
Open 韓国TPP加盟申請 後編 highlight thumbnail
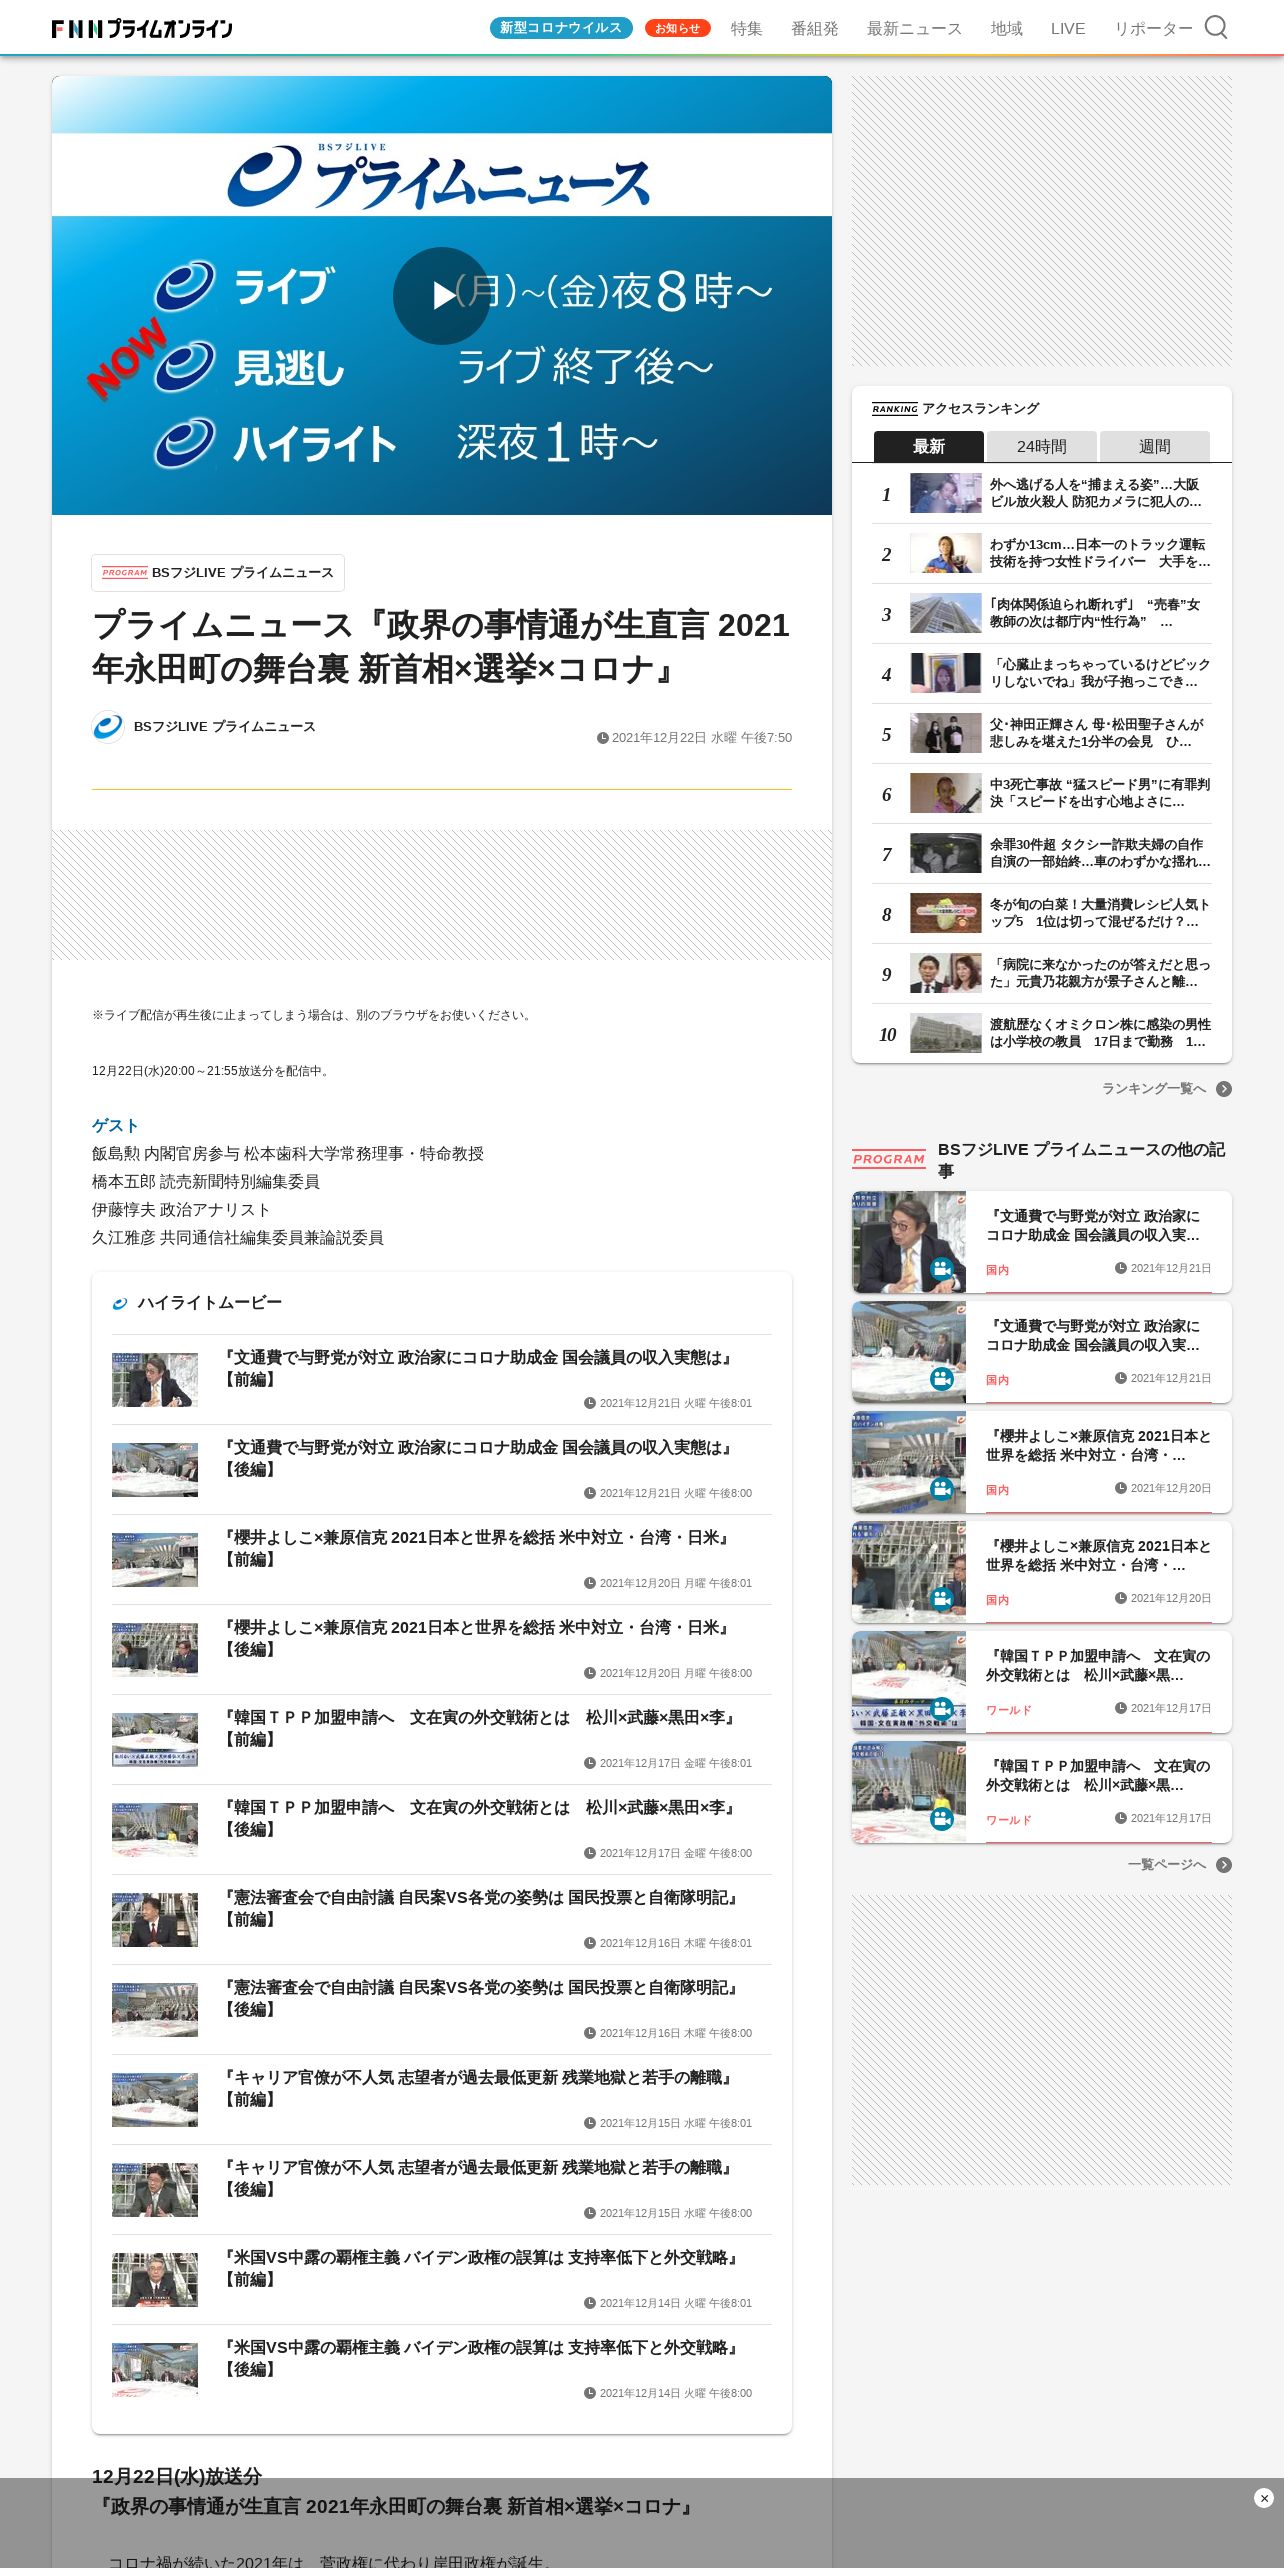coord(155,1830)
